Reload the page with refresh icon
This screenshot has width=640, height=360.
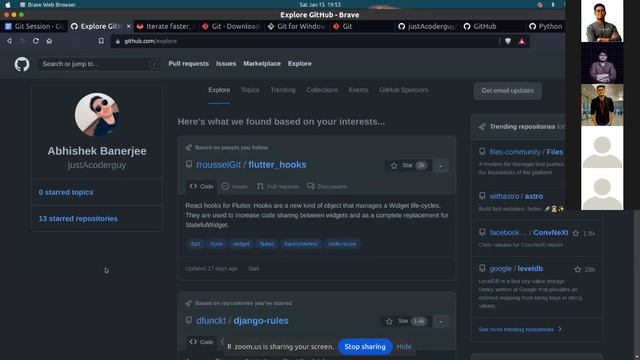point(36,41)
